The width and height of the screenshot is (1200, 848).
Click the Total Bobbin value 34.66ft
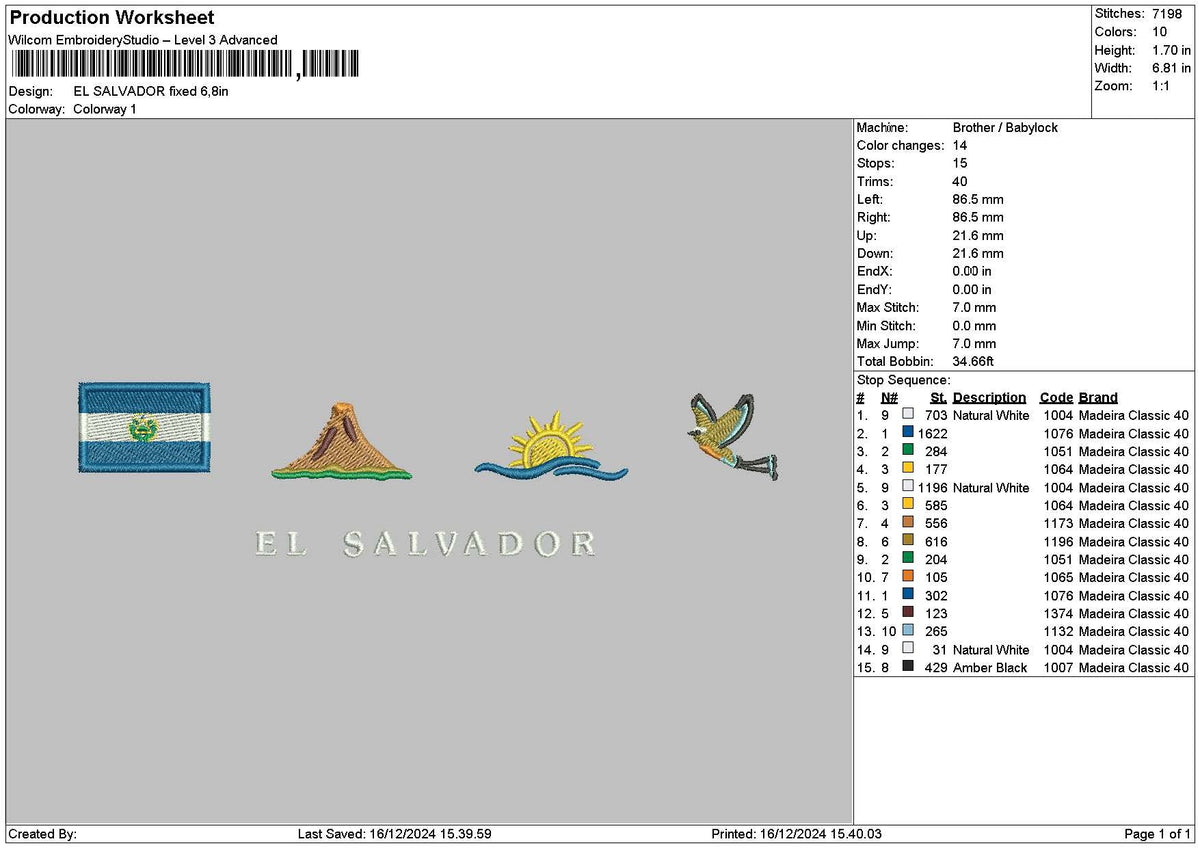click(x=973, y=362)
